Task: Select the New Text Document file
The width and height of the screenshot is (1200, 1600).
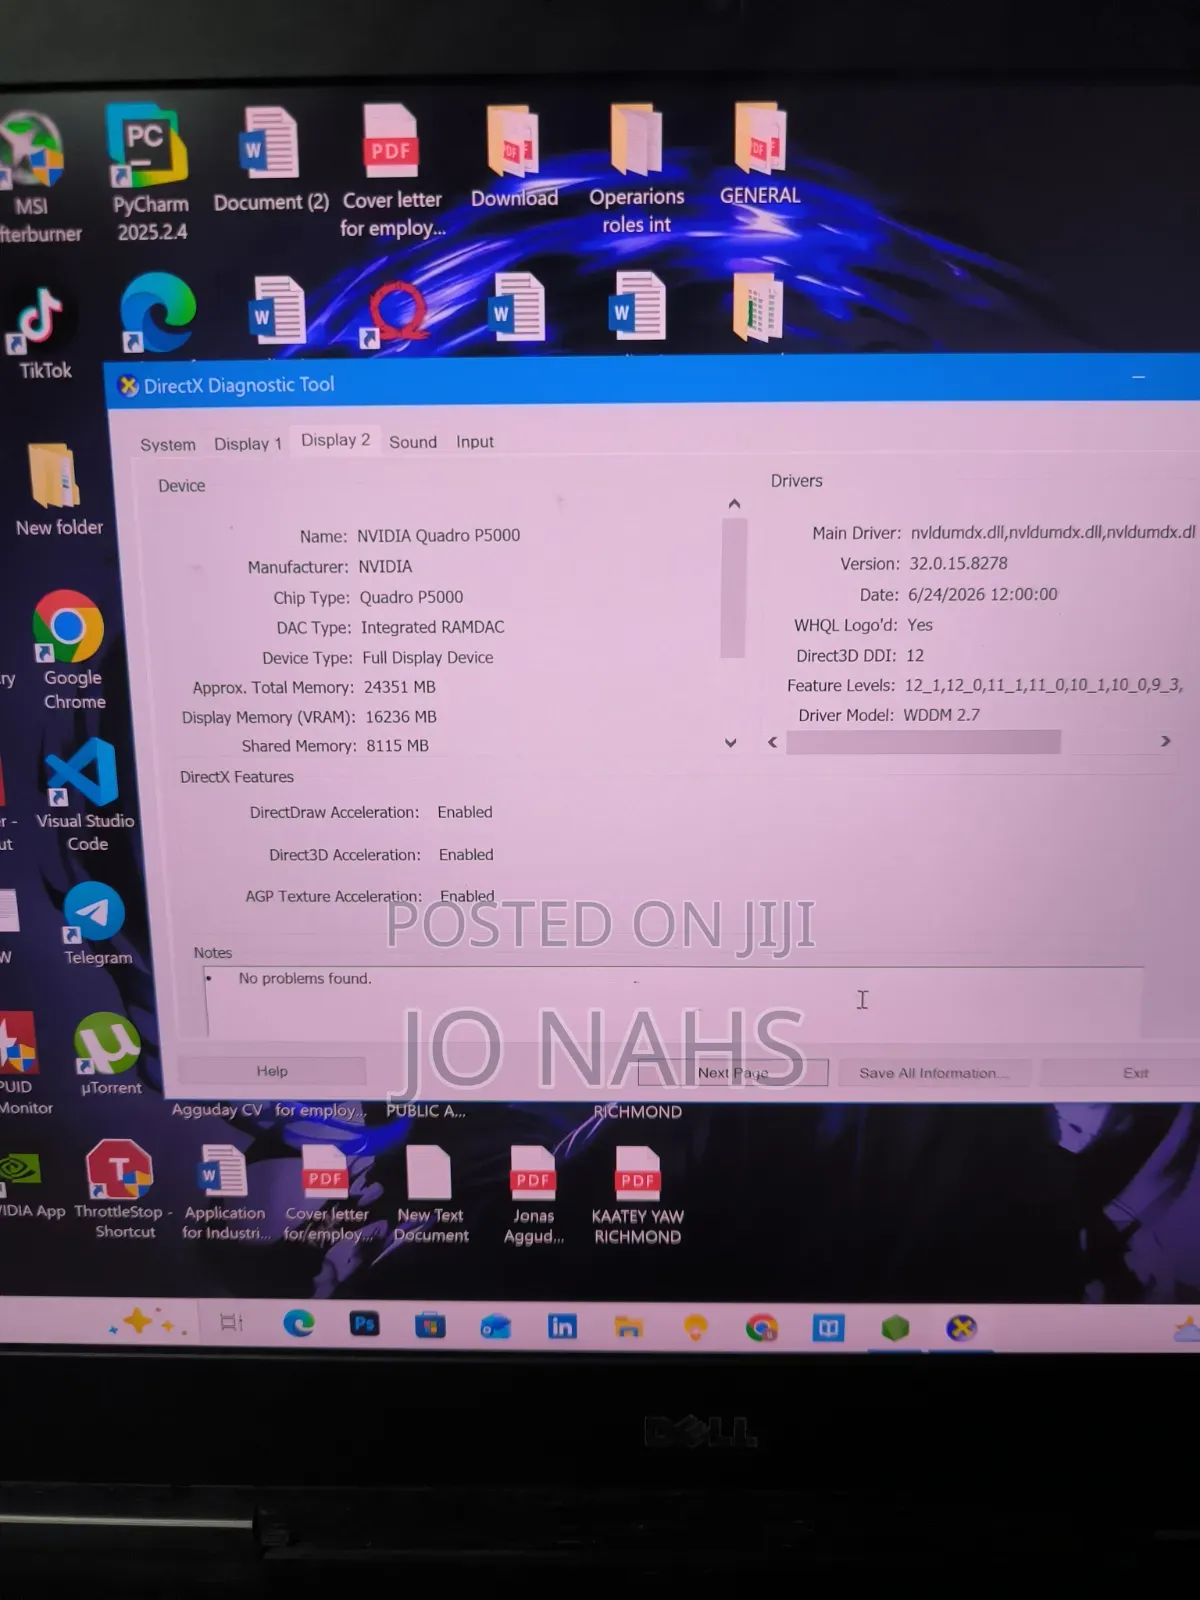Action: pos(430,1194)
